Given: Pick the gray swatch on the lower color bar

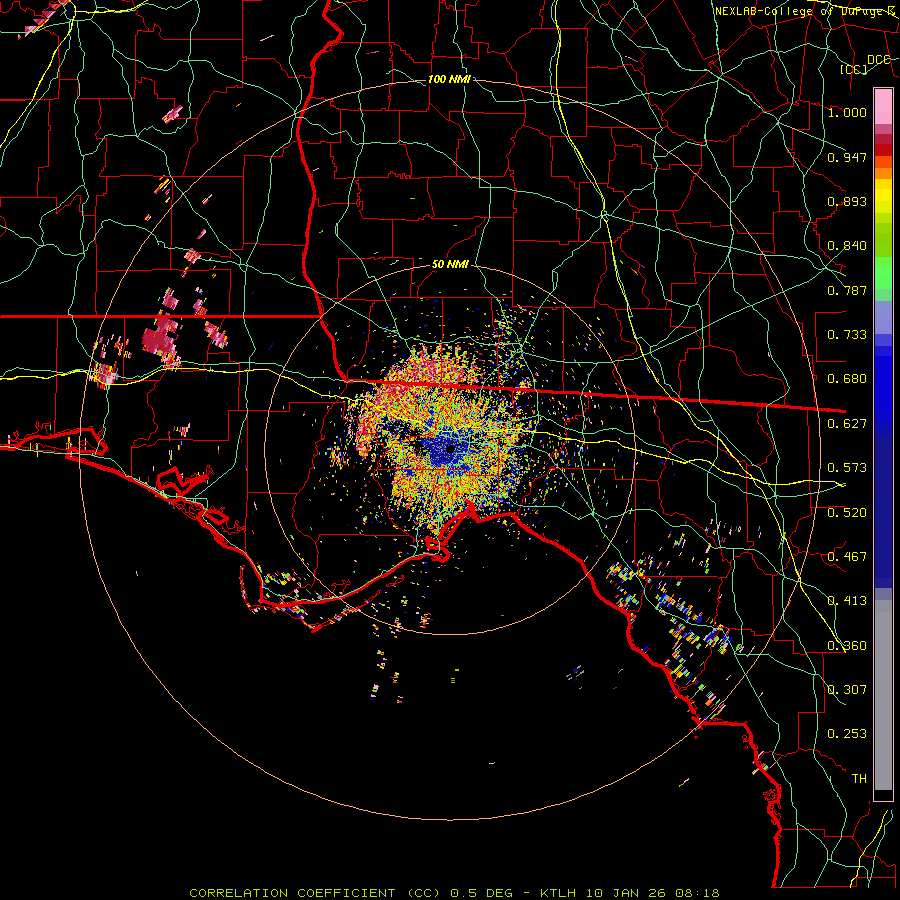Looking at the screenshot, I should click(883, 695).
